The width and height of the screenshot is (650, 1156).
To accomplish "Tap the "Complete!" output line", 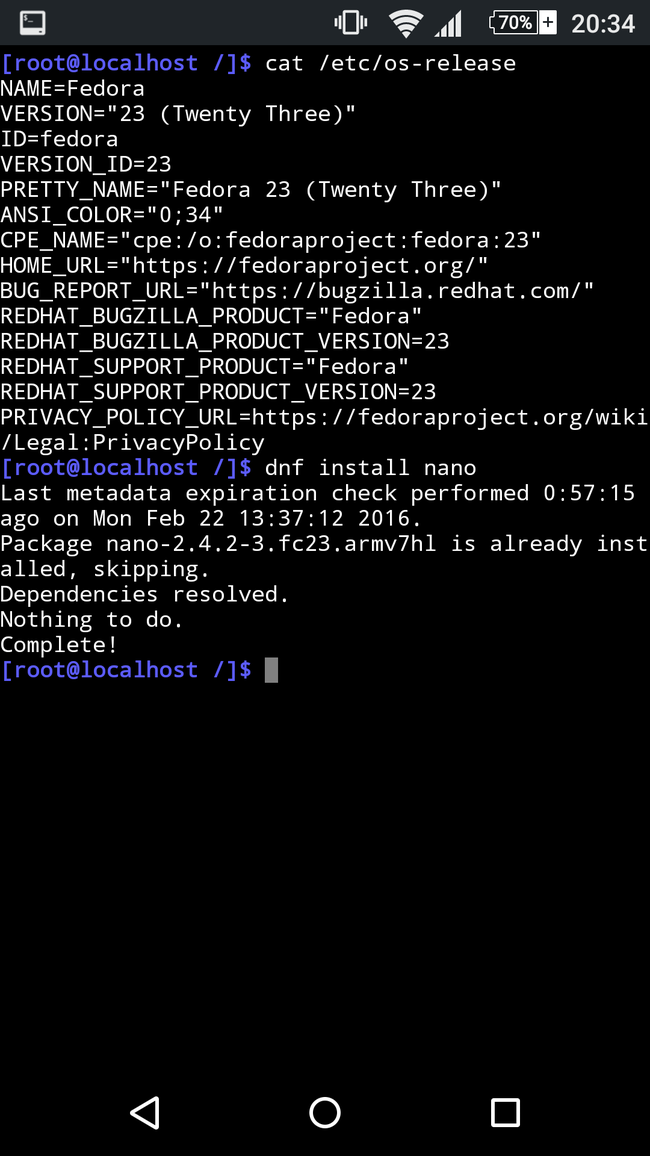I will coord(59,645).
